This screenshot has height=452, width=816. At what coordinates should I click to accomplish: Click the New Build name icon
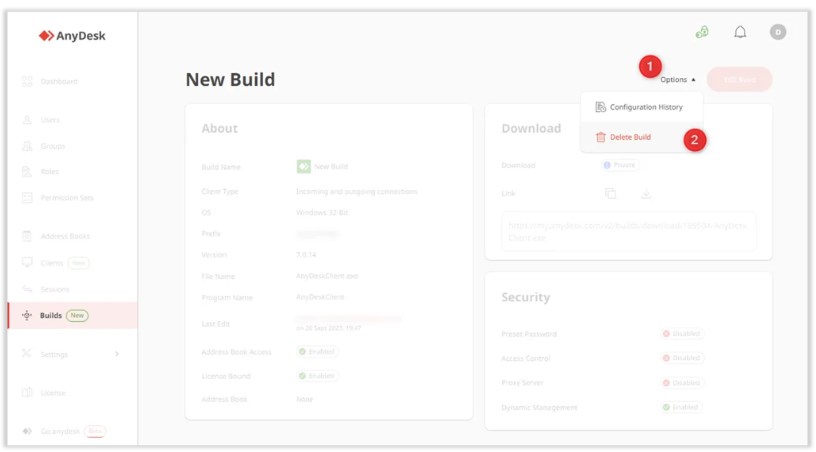(303, 166)
